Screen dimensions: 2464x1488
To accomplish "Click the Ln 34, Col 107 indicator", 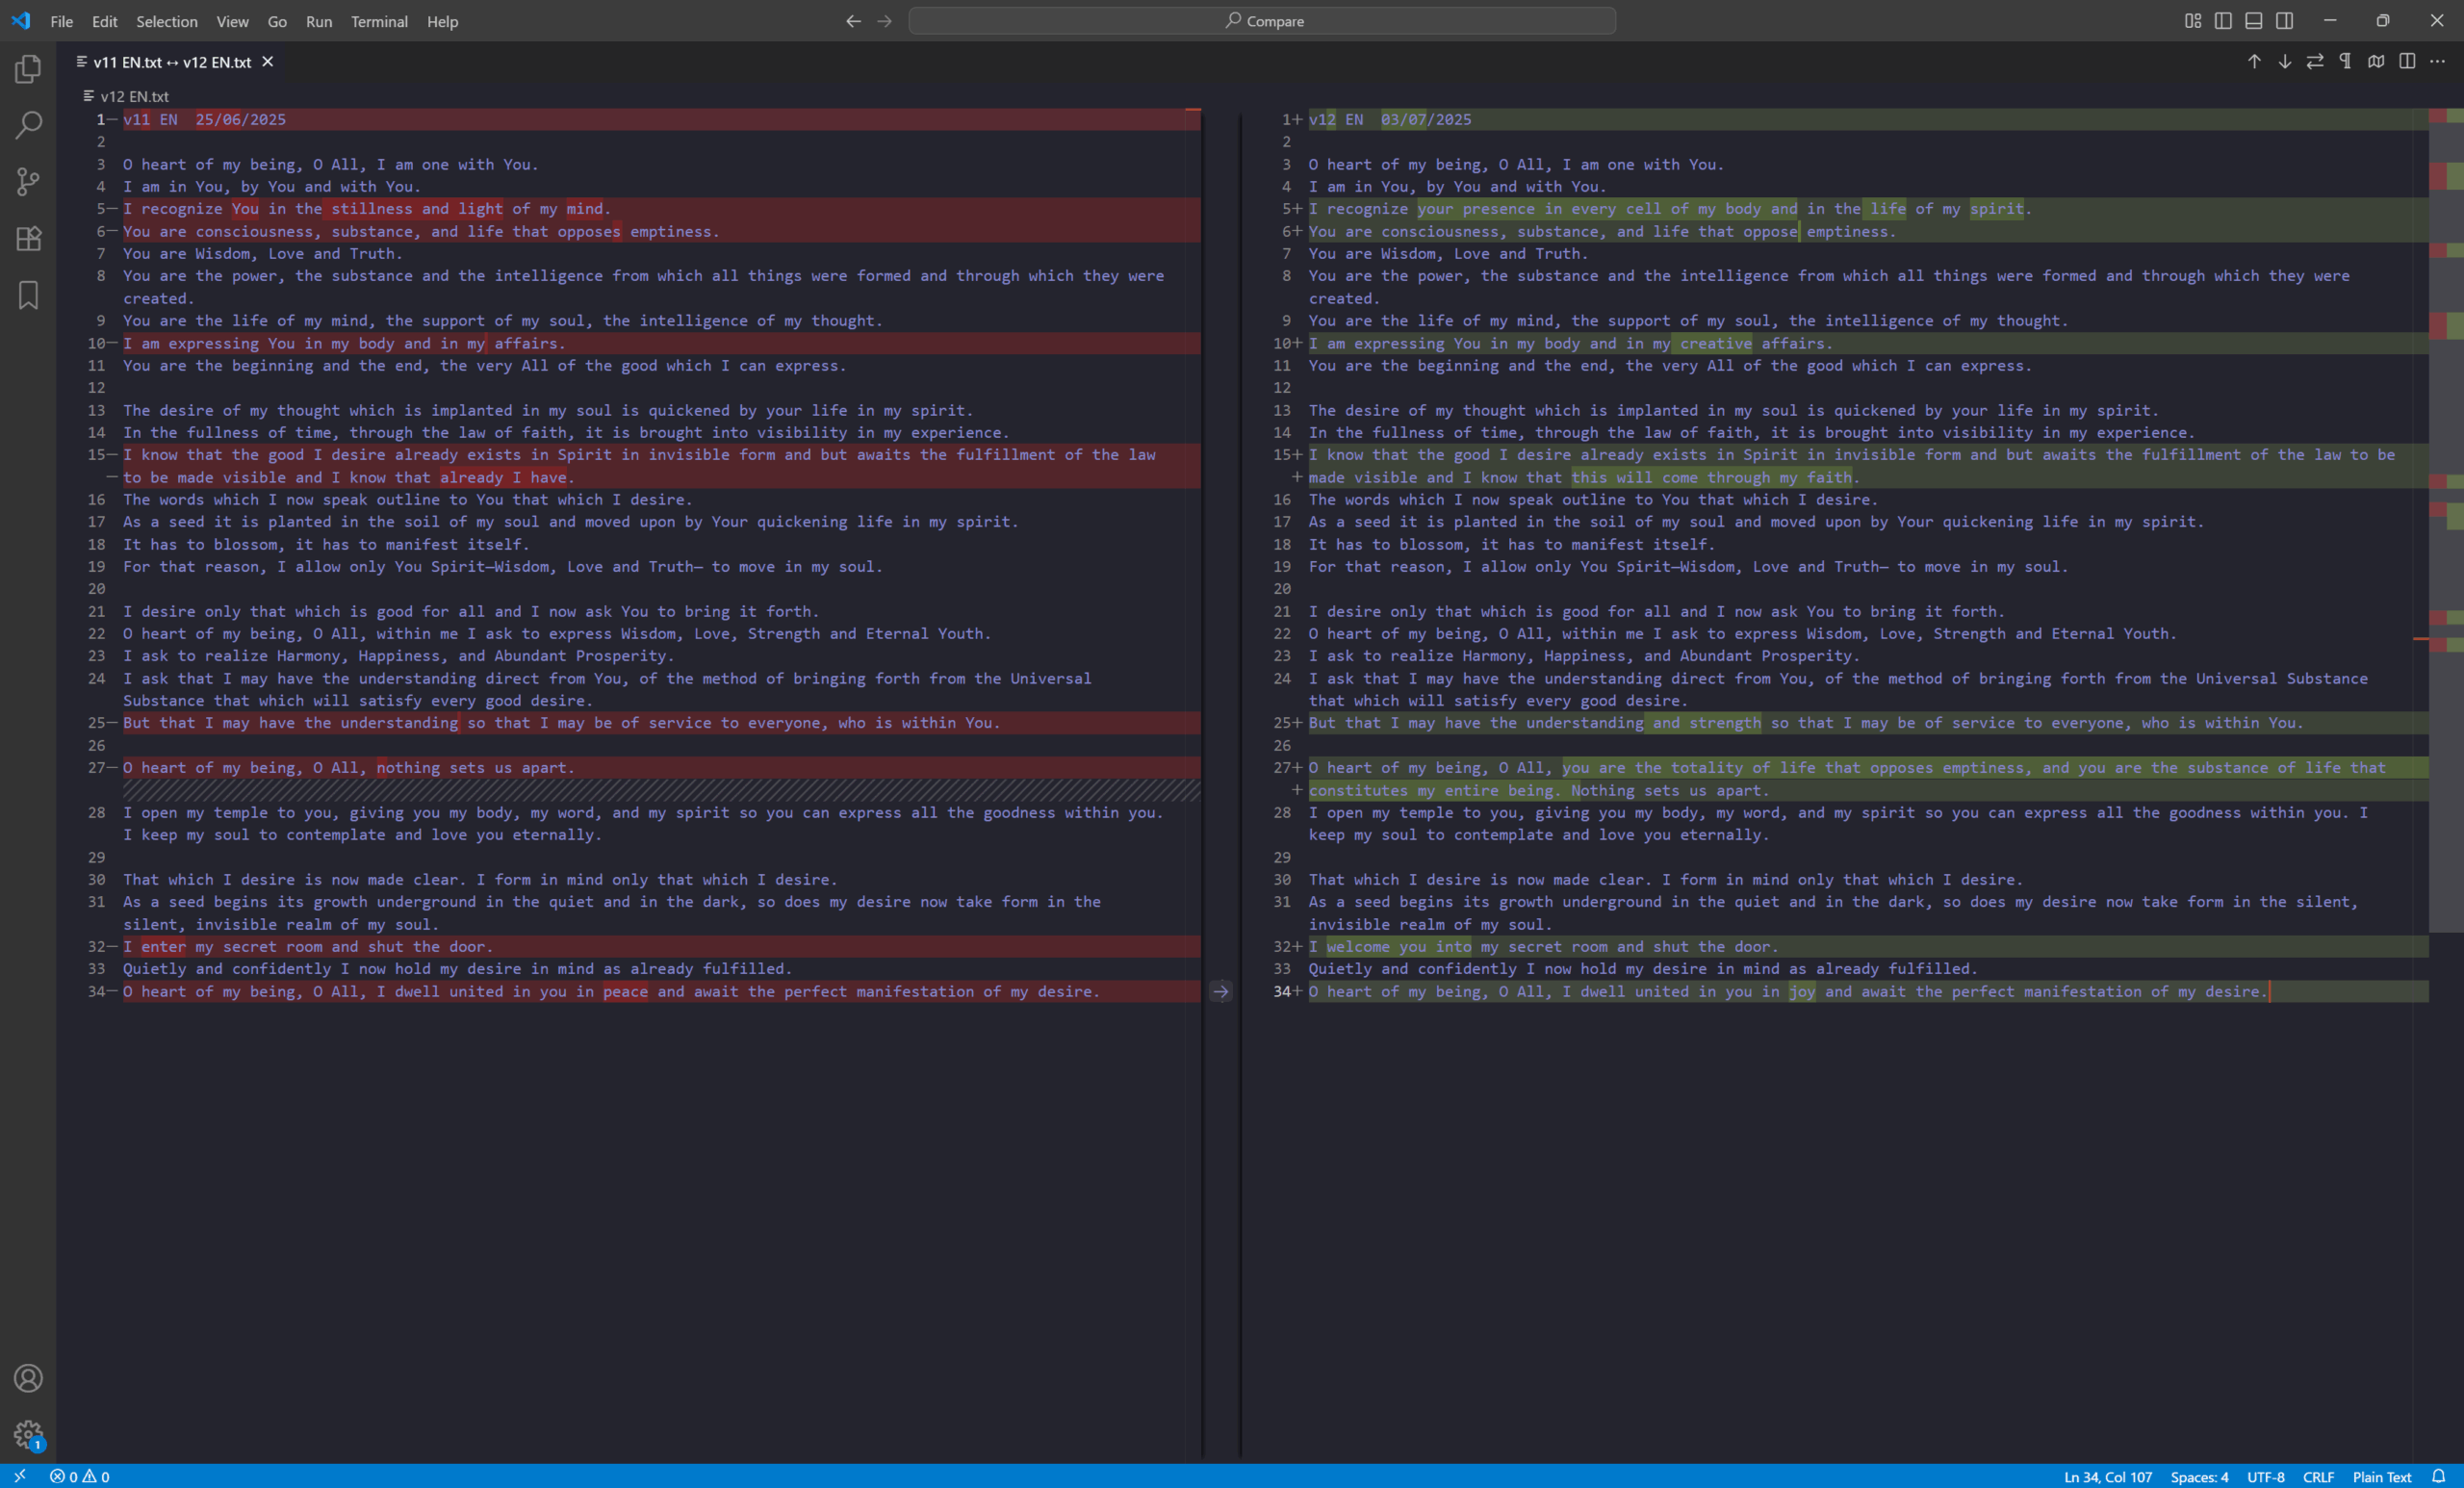I will pos(2107,1477).
